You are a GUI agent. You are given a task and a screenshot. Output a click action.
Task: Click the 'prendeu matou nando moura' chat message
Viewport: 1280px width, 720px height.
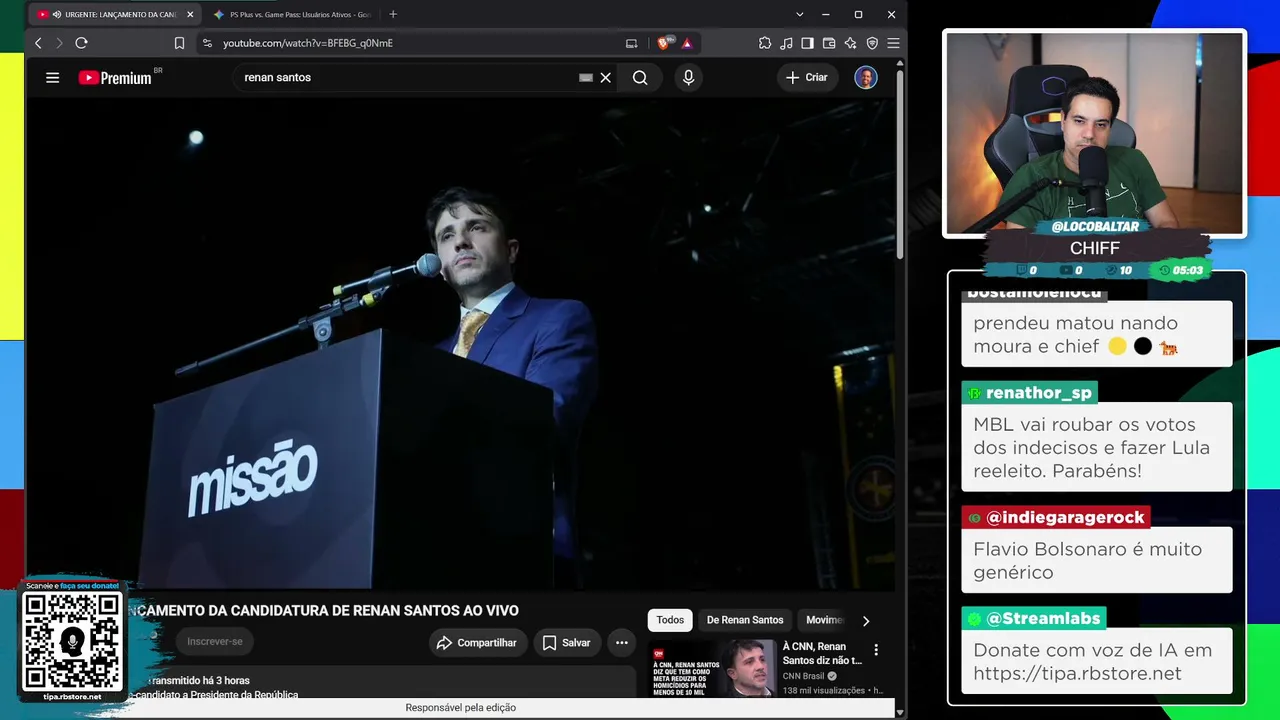click(x=1097, y=334)
